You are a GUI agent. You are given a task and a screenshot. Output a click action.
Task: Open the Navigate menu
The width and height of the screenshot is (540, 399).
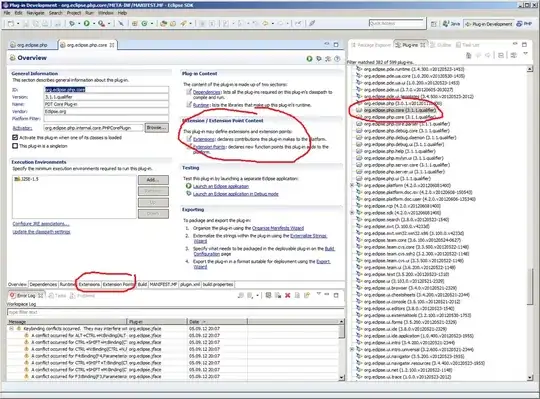pos(35,13)
